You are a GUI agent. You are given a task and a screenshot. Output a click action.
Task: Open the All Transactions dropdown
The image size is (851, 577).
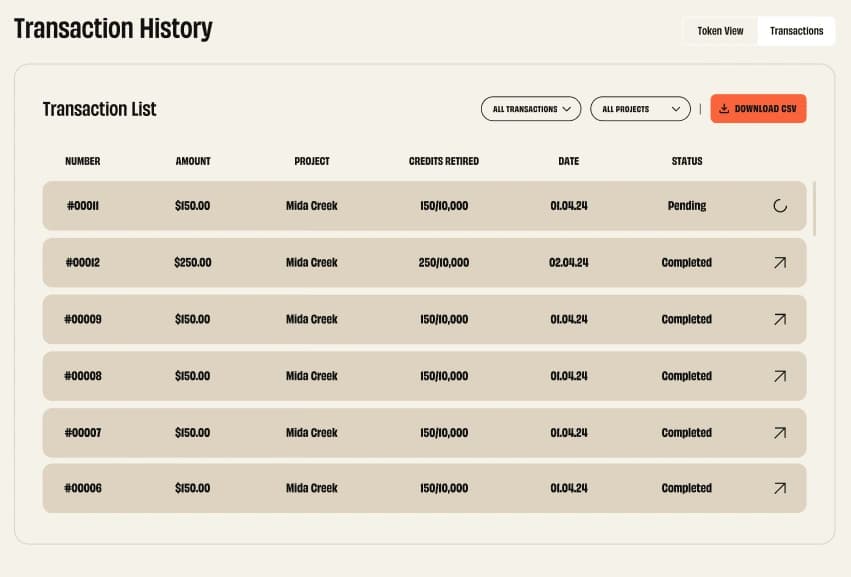(x=531, y=109)
